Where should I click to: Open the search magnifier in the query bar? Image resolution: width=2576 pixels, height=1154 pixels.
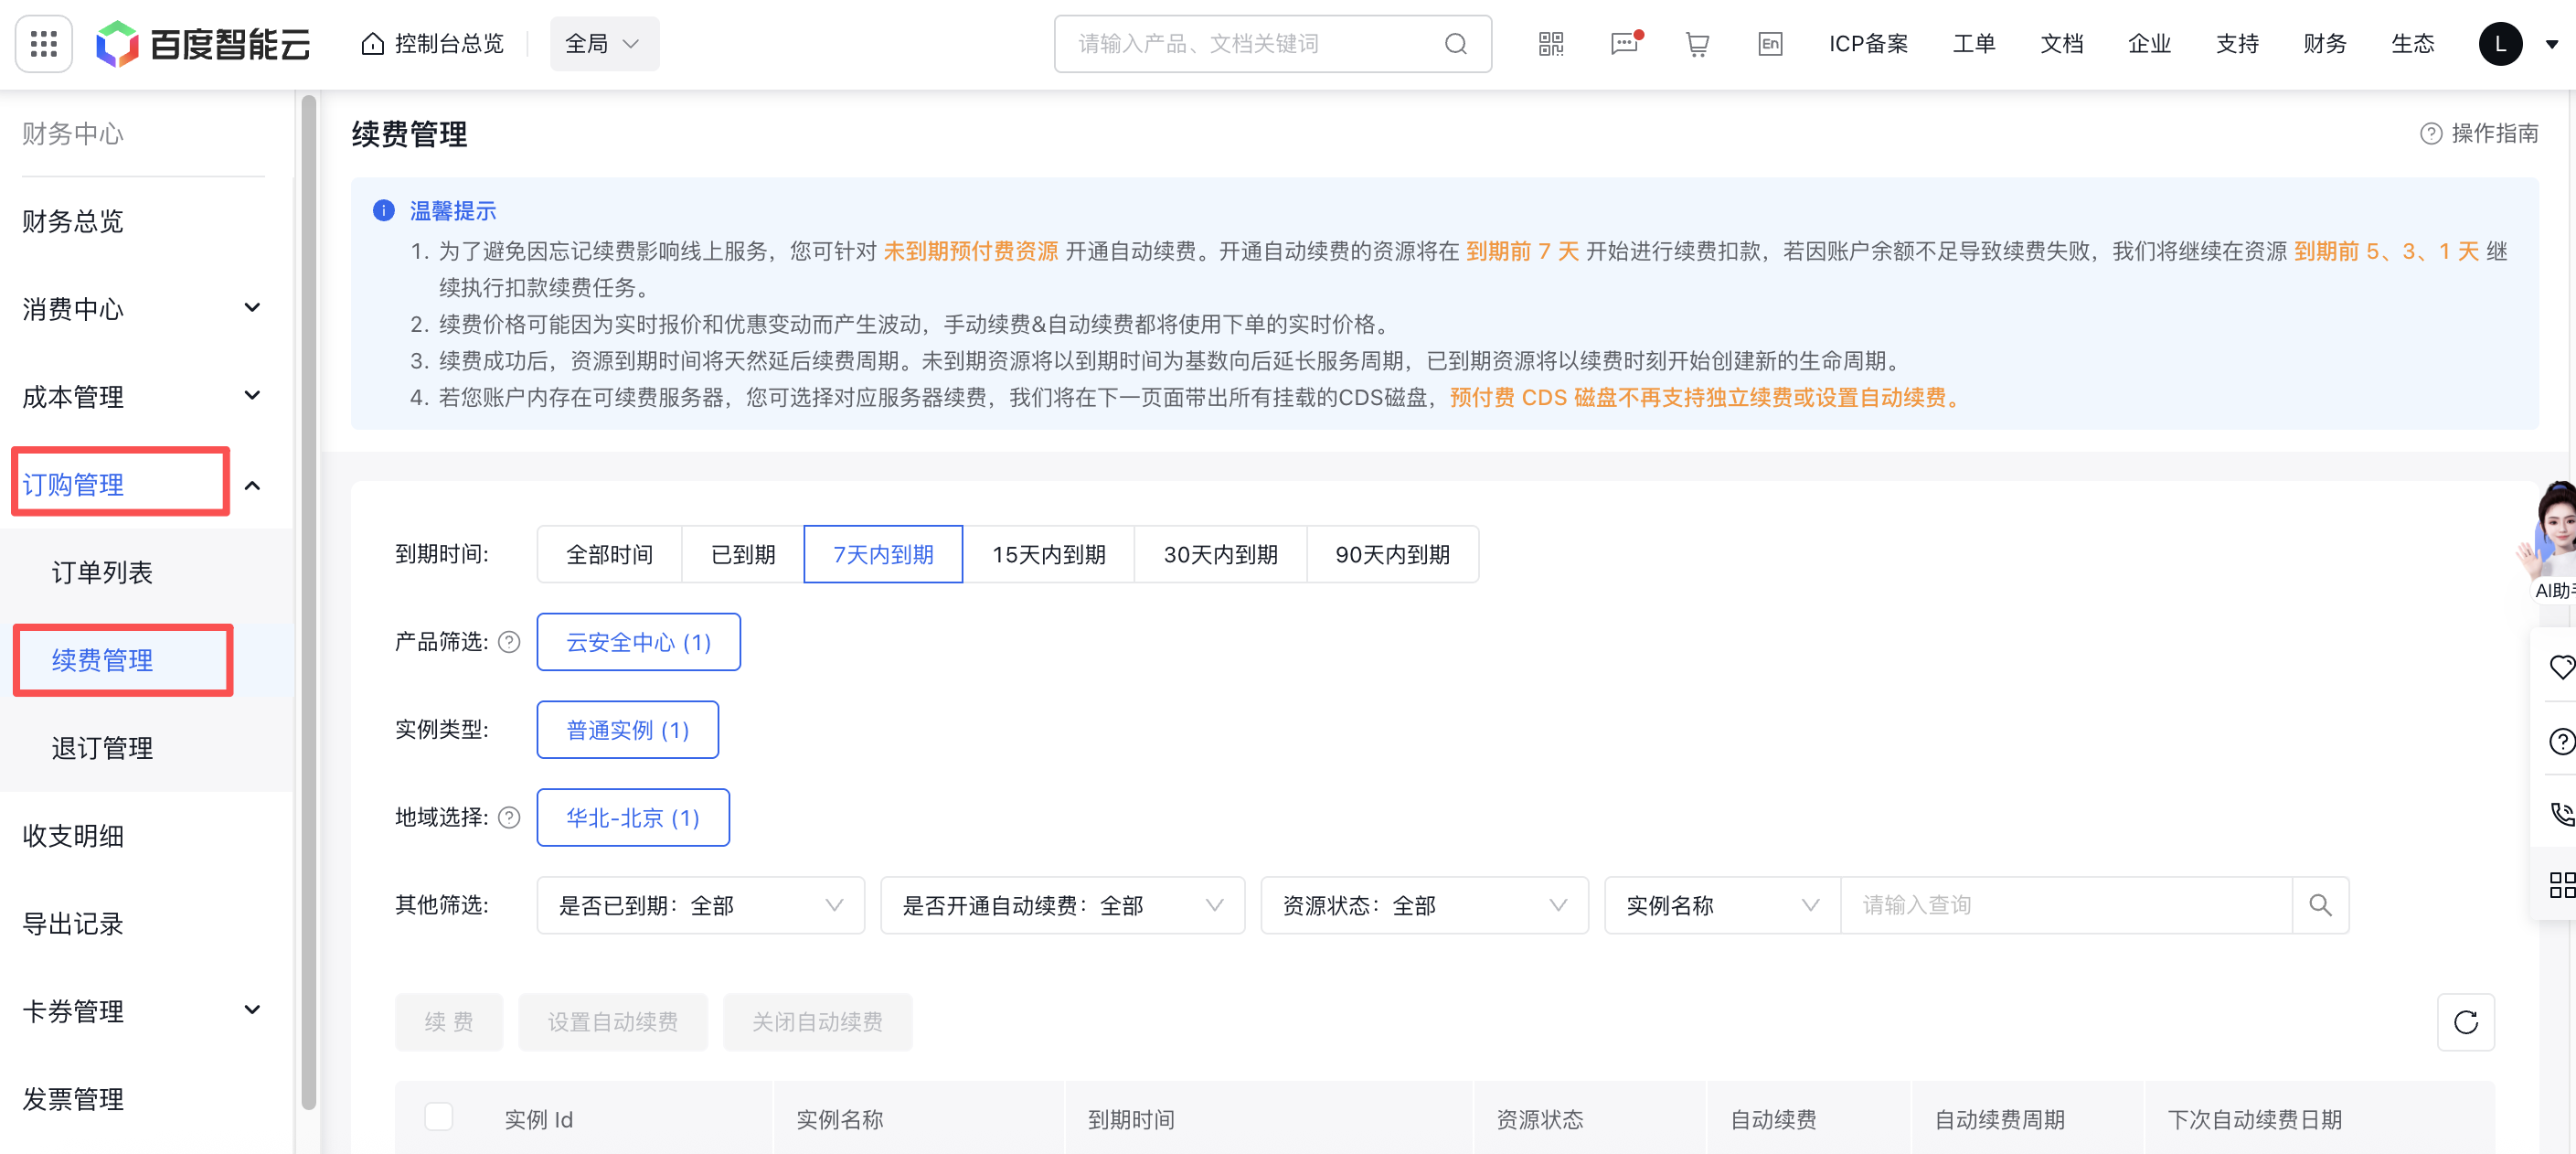[x=2321, y=905]
